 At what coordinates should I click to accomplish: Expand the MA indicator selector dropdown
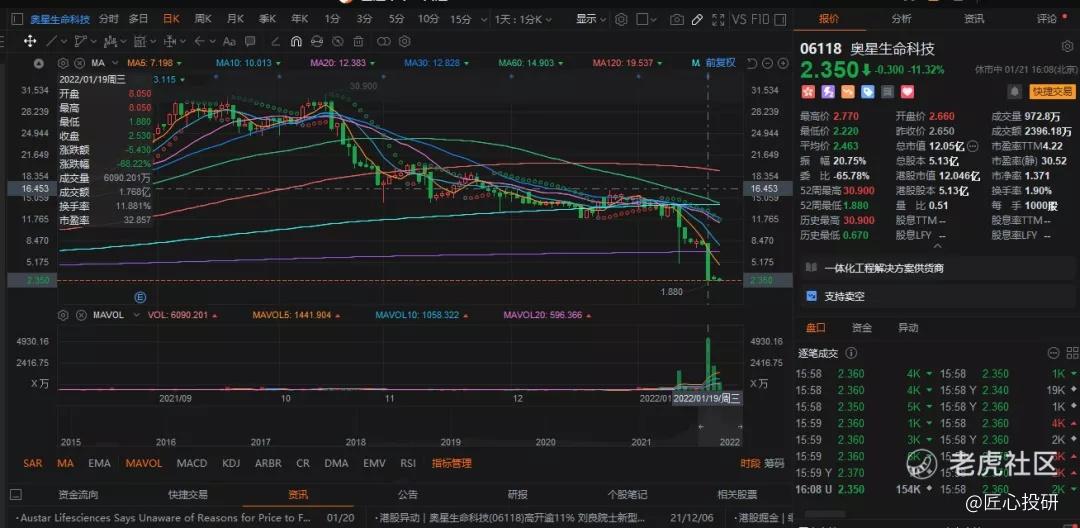click(x=116, y=63)
